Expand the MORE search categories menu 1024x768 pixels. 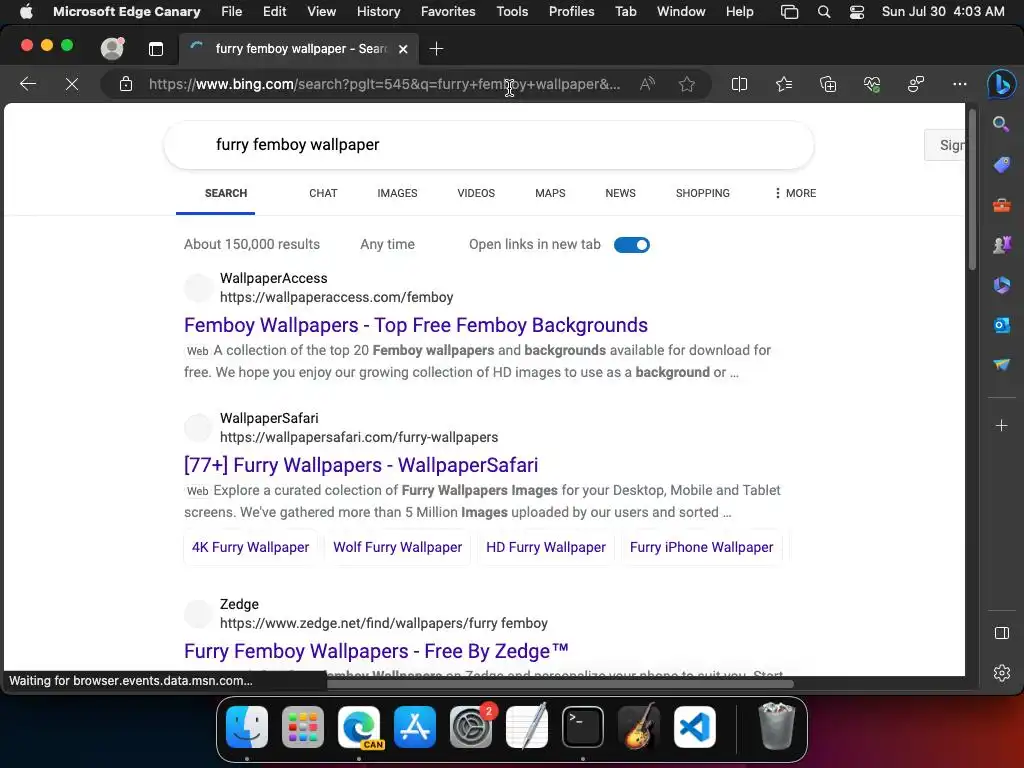(x=795, y=193)
